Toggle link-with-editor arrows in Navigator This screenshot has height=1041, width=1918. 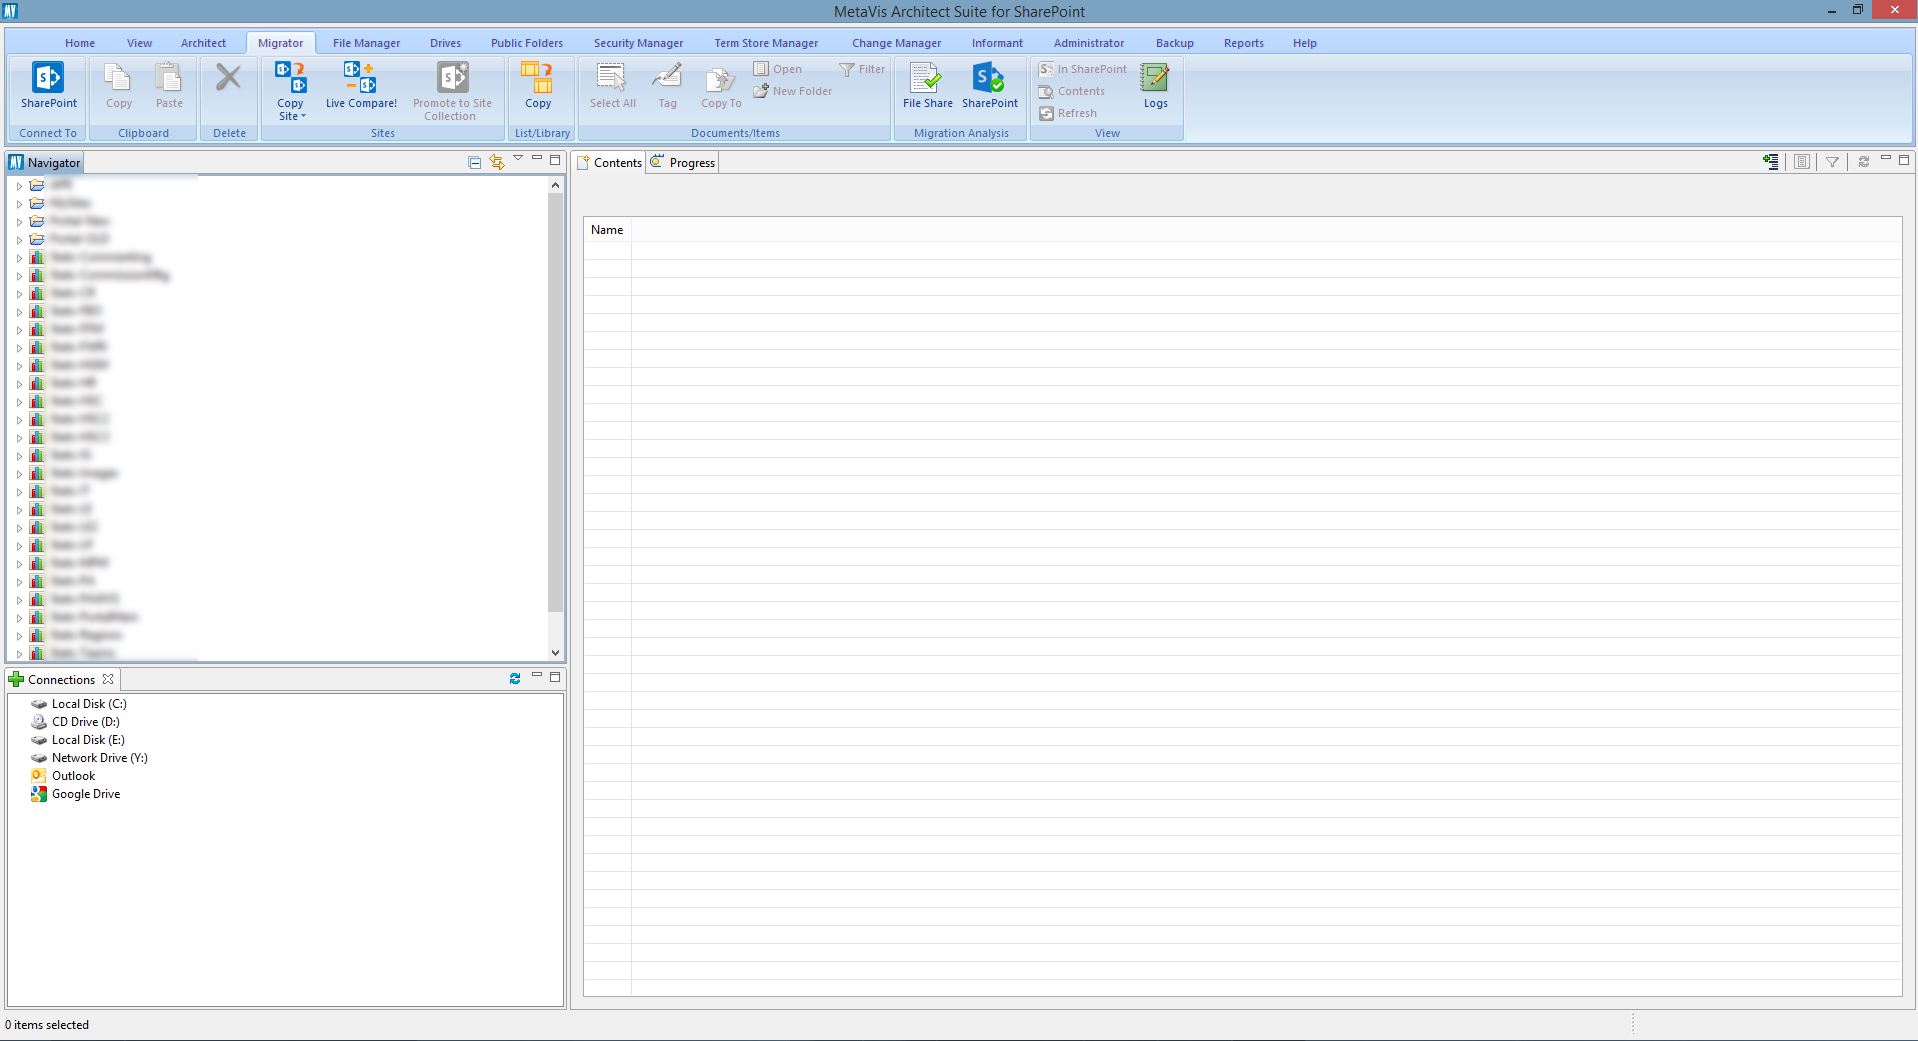(x=497, y=162)
